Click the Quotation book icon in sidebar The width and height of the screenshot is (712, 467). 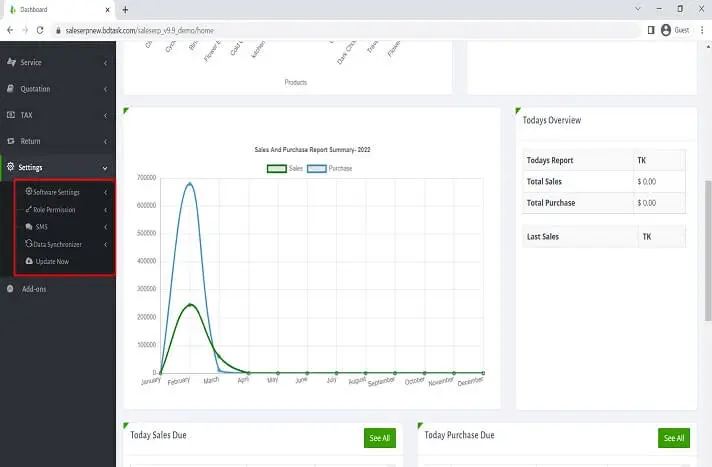point(11,89)
